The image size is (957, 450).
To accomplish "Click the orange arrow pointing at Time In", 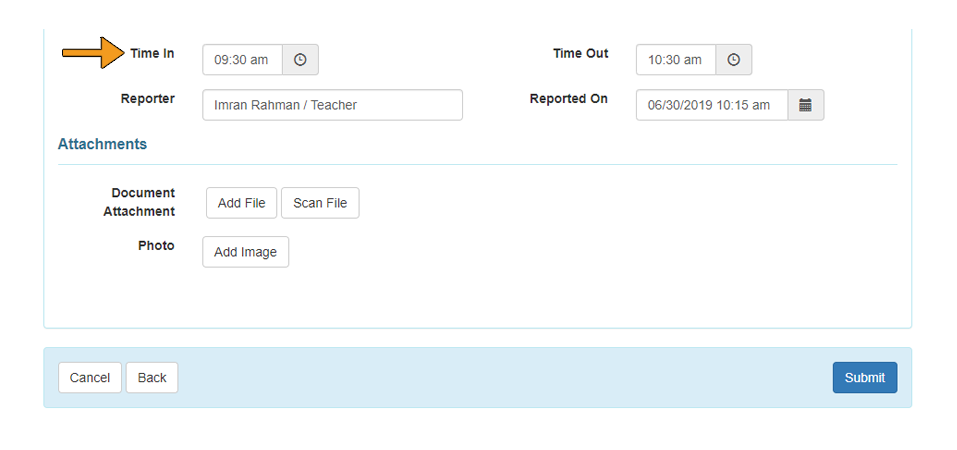I will pyautogui.click(x=96, y=53).
